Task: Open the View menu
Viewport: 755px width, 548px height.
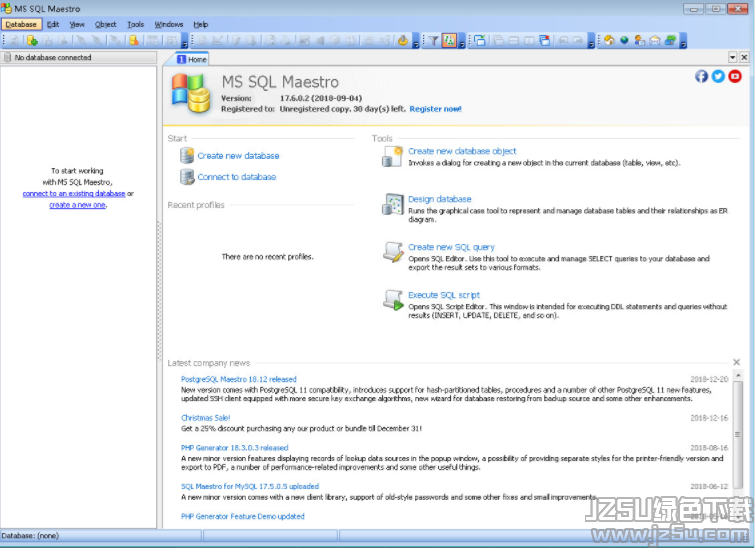Action: [x=77, y=24]
